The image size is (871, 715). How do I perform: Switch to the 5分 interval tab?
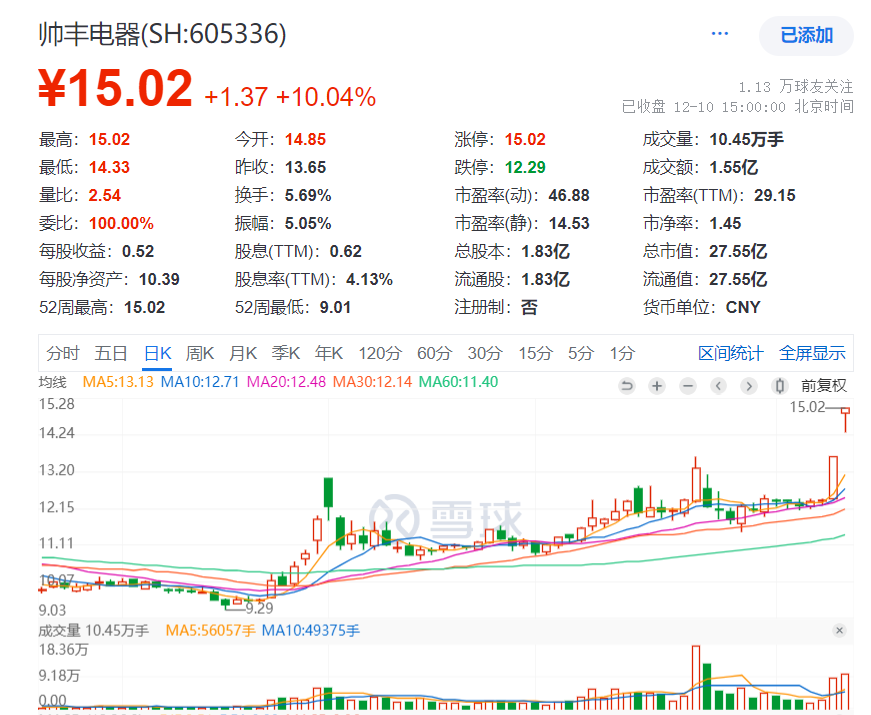pyautogui.click(x=580, y=353)
